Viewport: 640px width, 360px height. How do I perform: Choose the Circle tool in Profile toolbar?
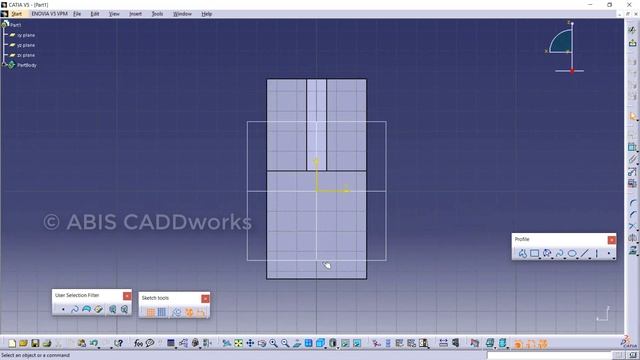[547, 254]
